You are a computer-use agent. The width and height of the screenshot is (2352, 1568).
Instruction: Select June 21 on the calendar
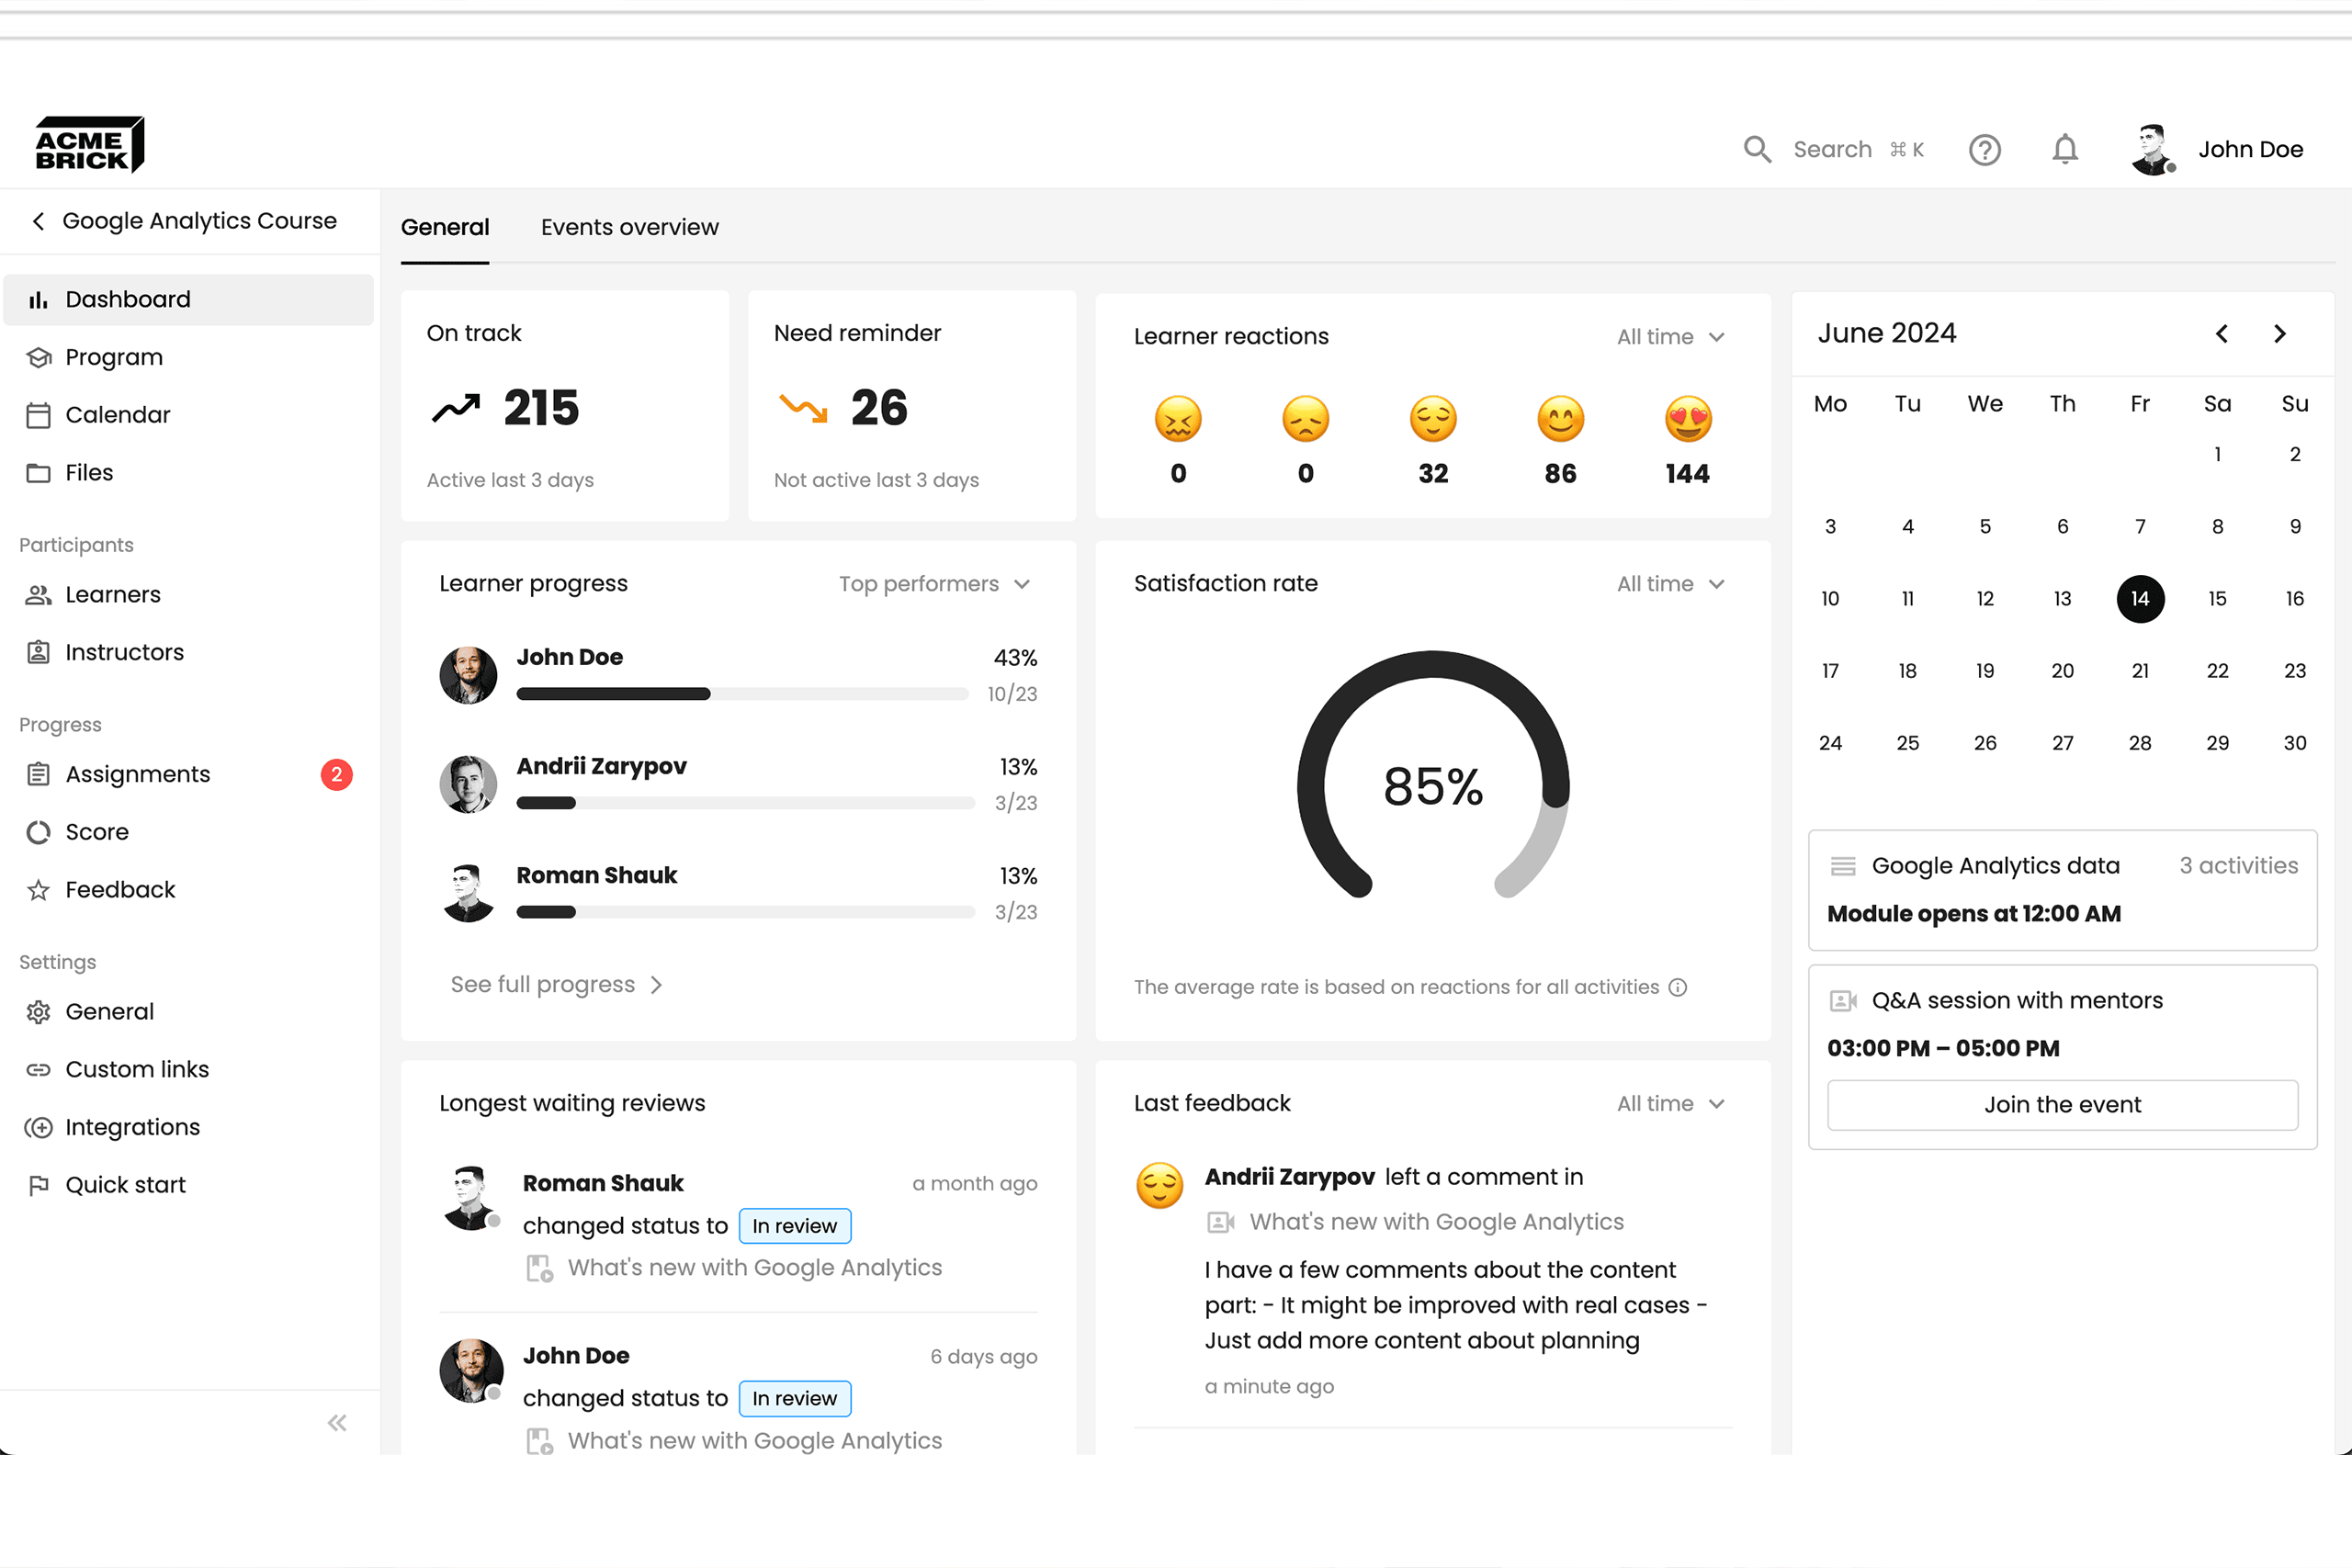pos(2139,671)
